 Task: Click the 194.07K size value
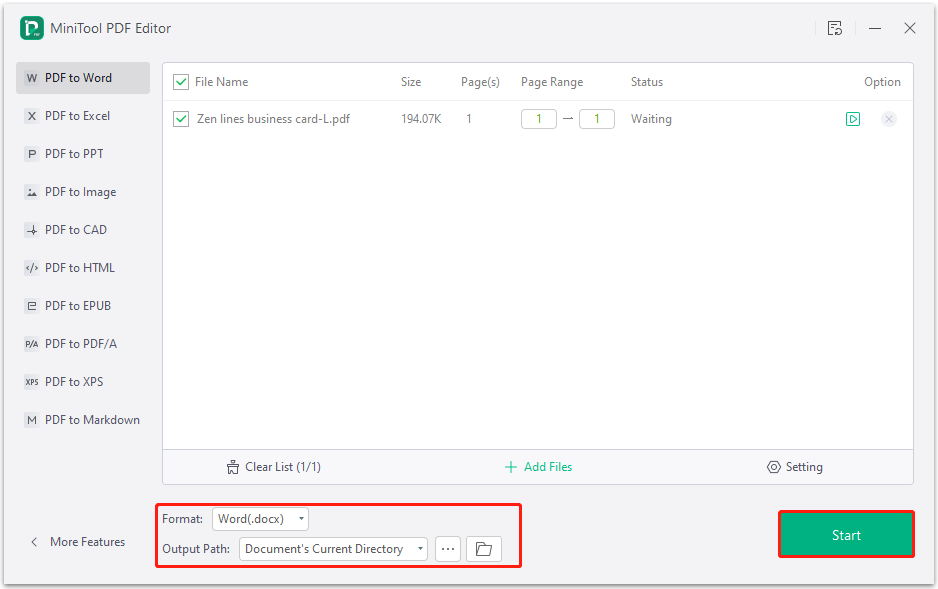pyautogui.click(x=421, y=119)
